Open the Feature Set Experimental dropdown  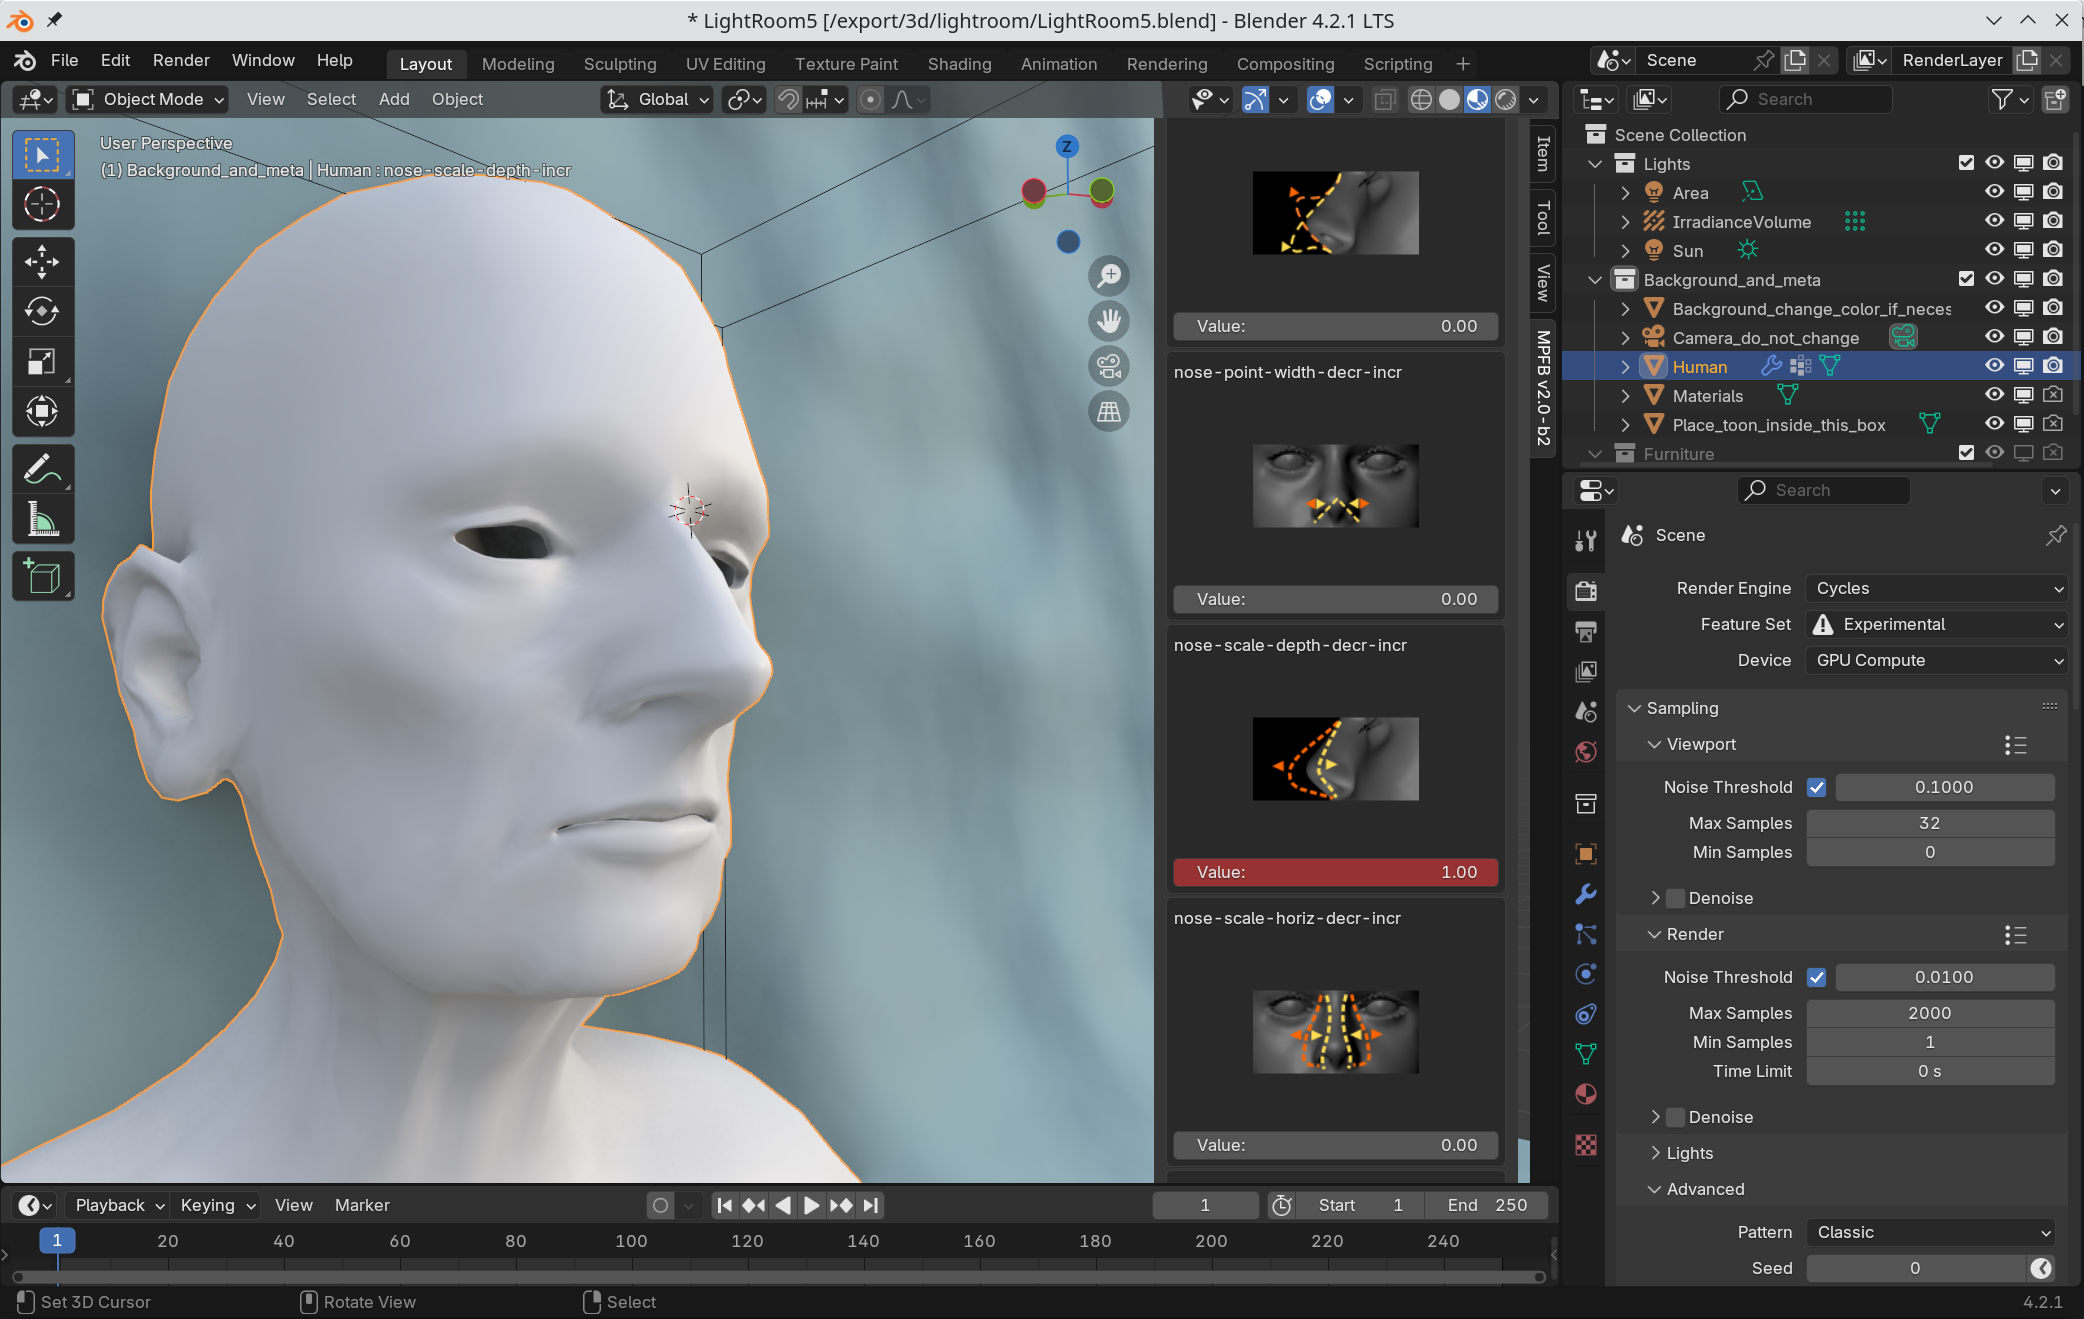1936,624
